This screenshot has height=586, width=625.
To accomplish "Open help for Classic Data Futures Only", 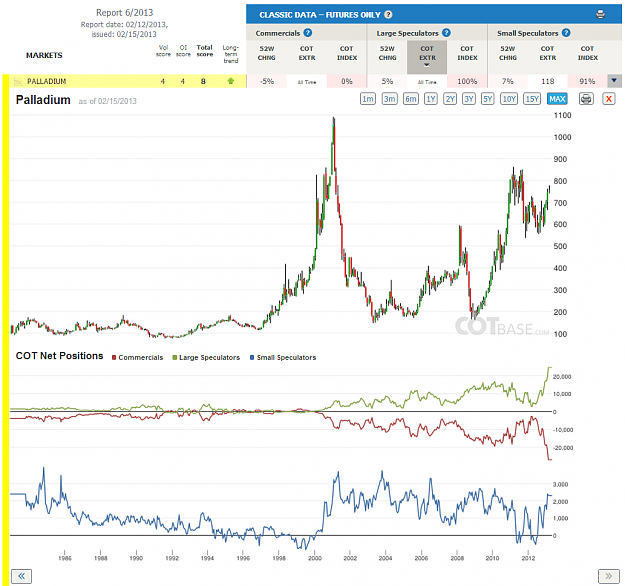I will [x=388, y=15].
